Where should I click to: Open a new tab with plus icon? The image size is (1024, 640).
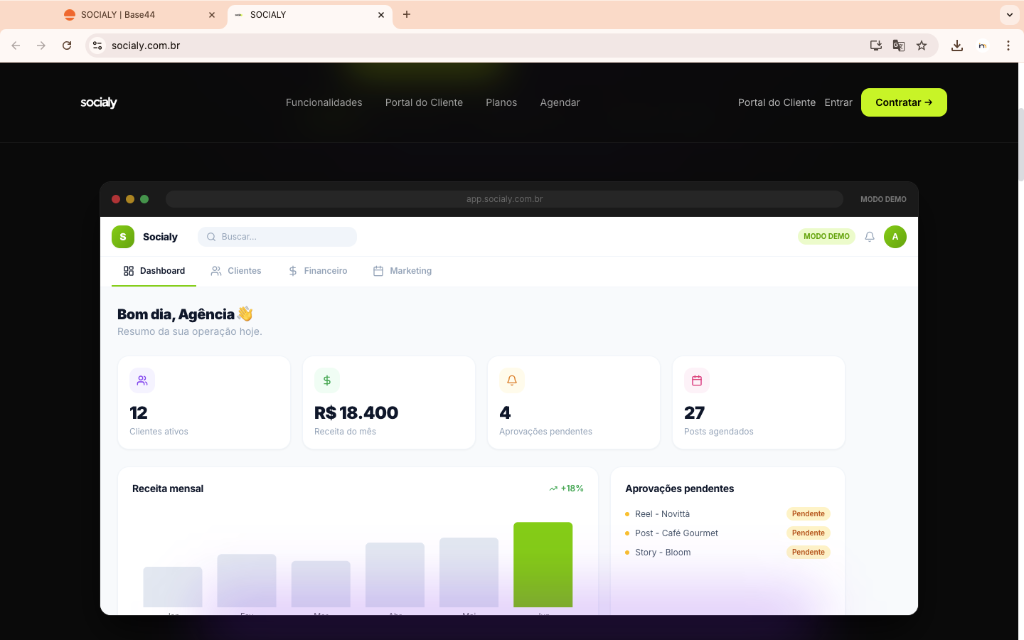[406, 14]
